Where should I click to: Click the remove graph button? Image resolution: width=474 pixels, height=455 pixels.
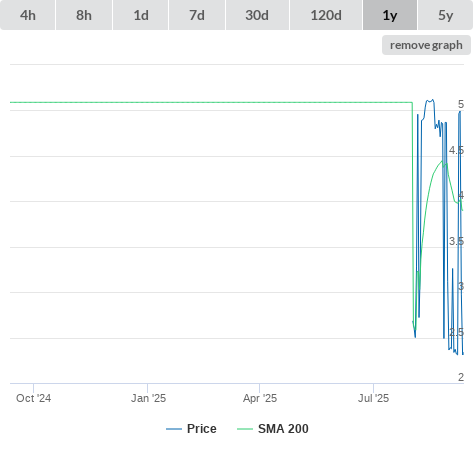click(426, 45)
